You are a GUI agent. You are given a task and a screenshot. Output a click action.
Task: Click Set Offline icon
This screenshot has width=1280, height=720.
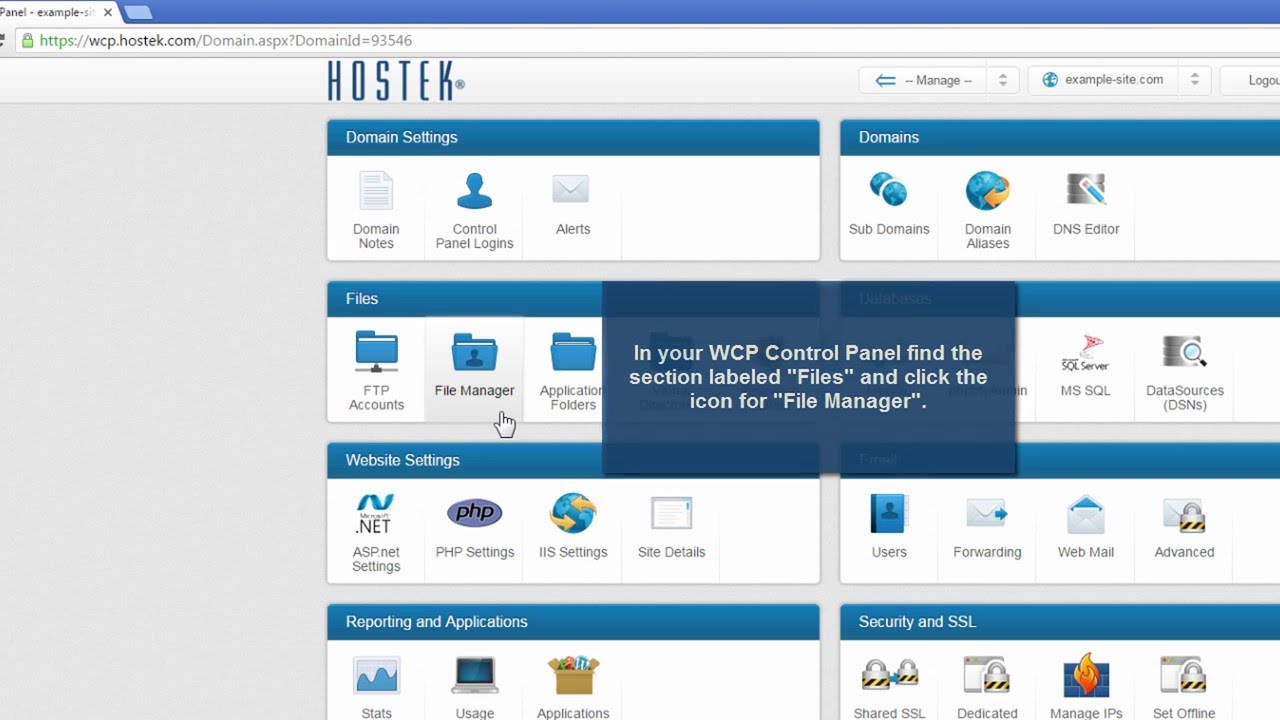(x=1184, y=676)
